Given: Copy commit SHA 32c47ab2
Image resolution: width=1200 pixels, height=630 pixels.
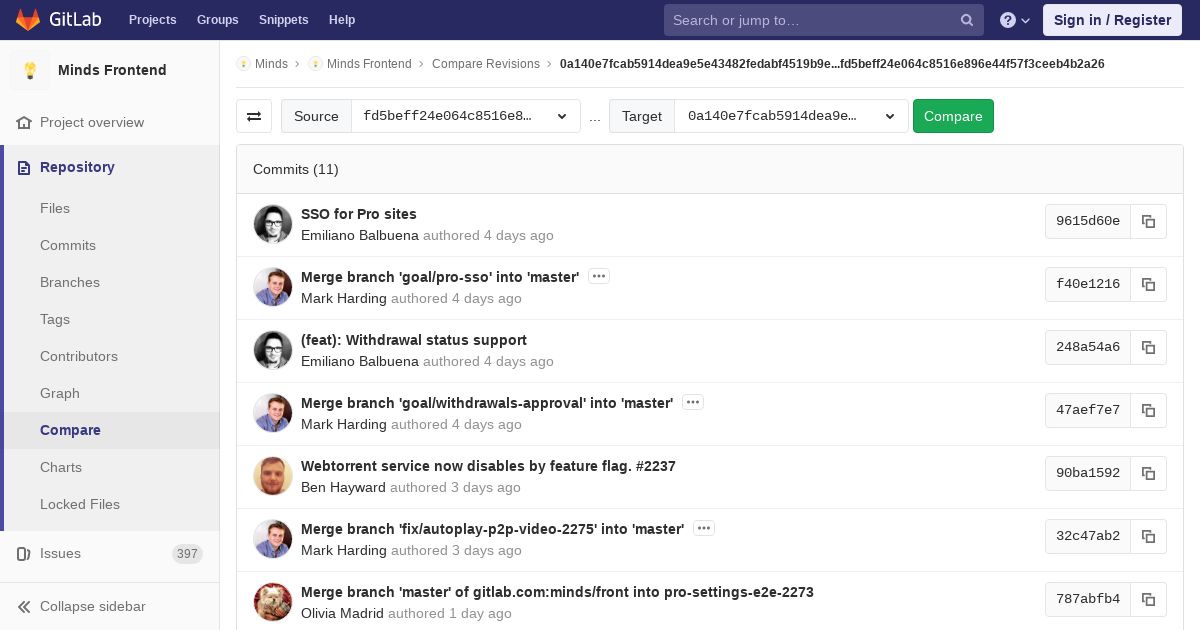Looking at the screenshot, I should [x=1148, y=536].
